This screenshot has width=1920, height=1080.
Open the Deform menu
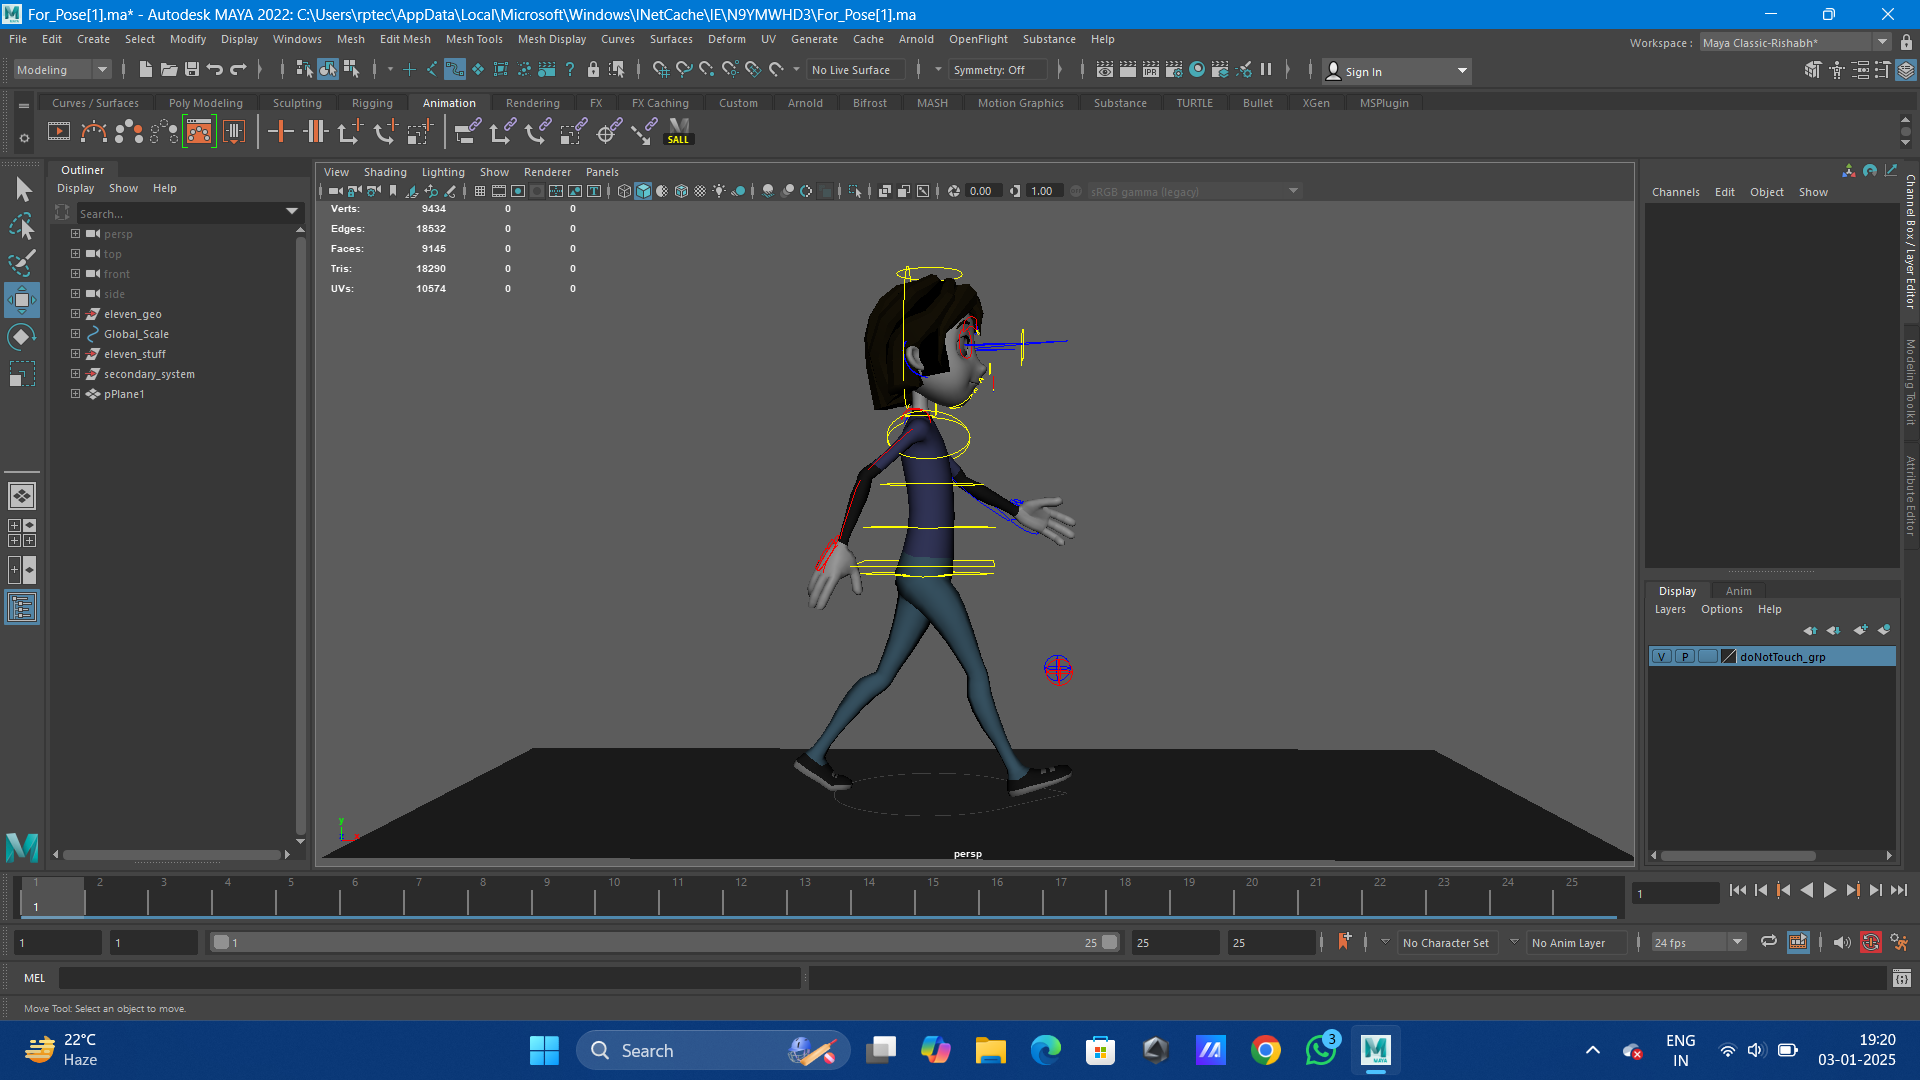(x=727, y=39)
